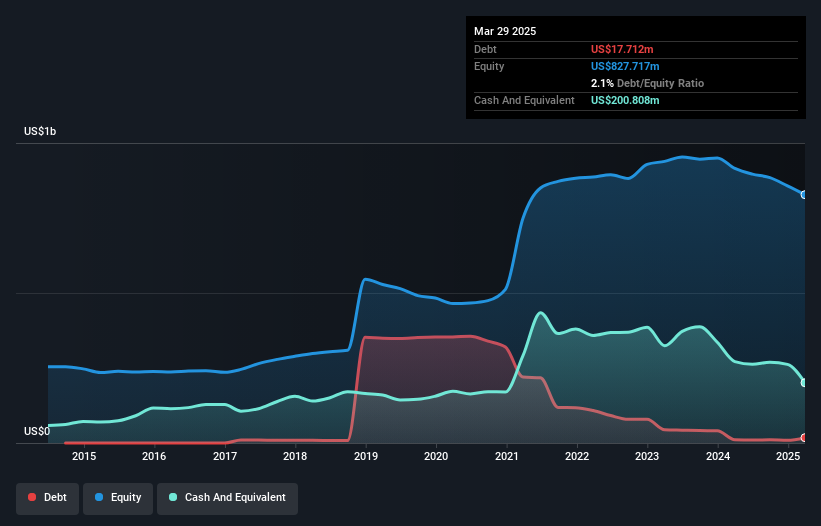Viewport: 821px width, 526px height.
Task: Toggle the Debt series legend button
Action: 47,498
